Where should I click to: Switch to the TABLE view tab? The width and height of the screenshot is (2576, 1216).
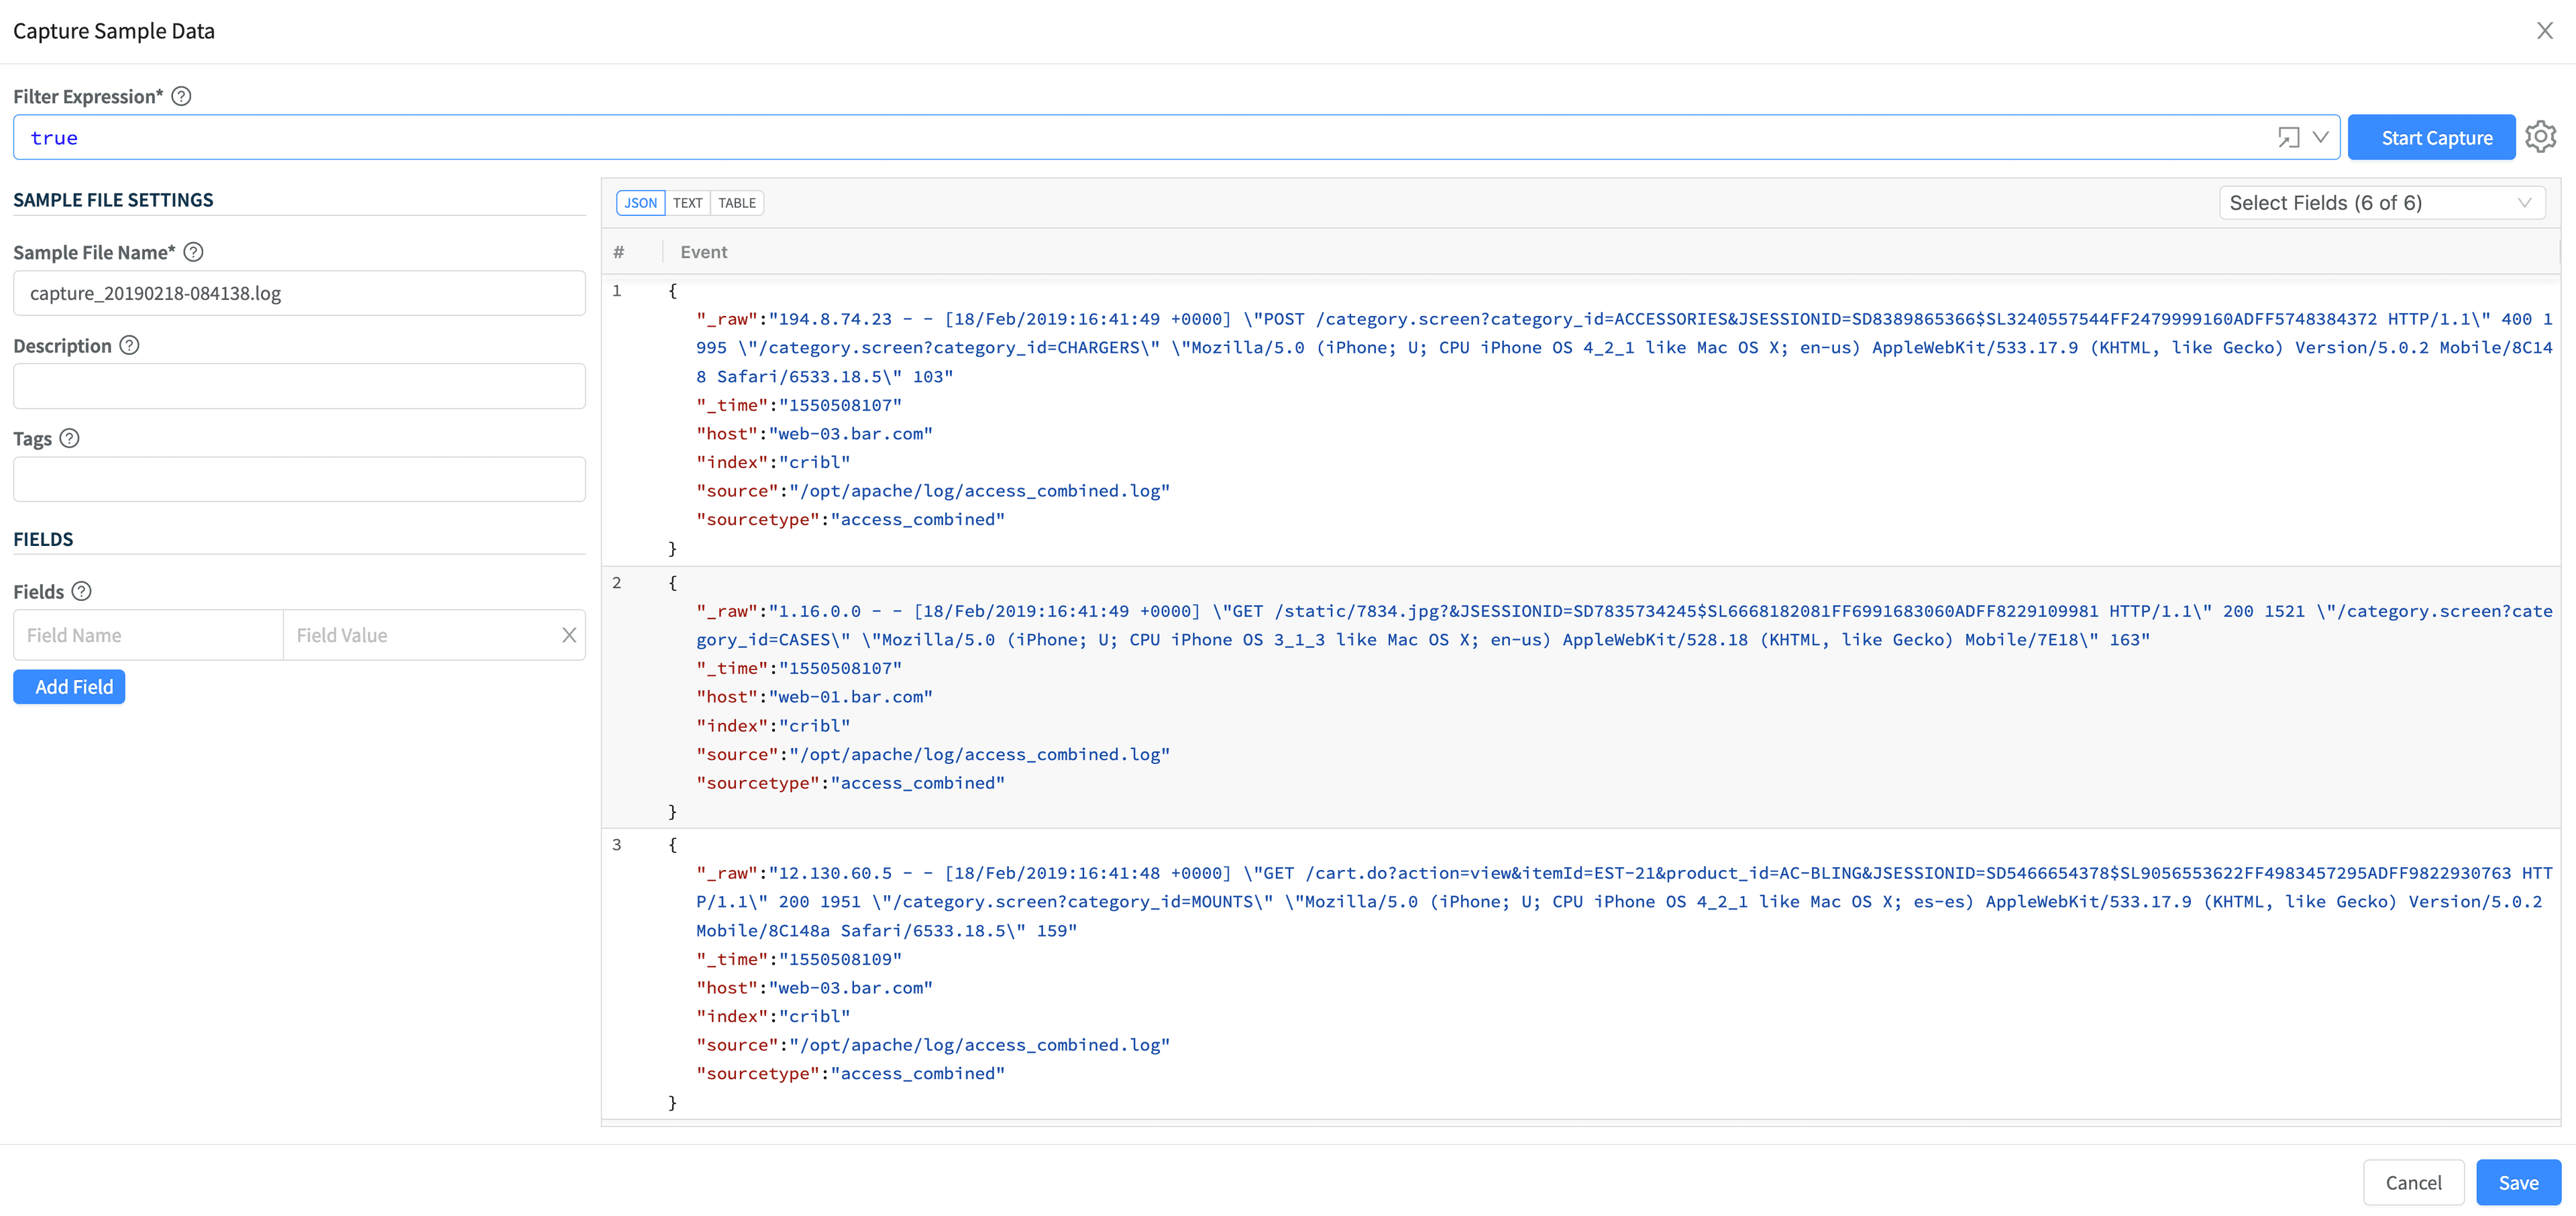tap(737, 203)
